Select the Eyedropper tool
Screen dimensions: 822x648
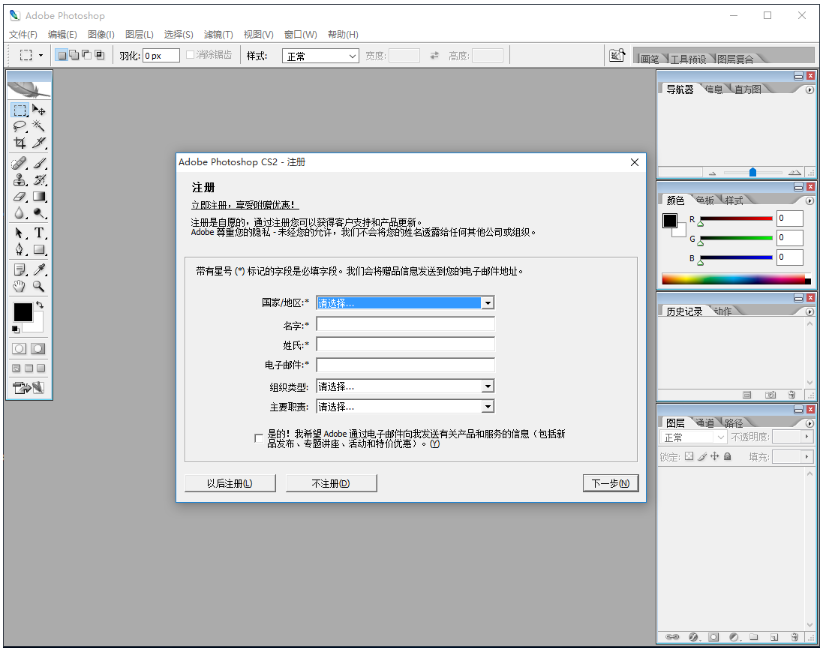click(39, 269)
